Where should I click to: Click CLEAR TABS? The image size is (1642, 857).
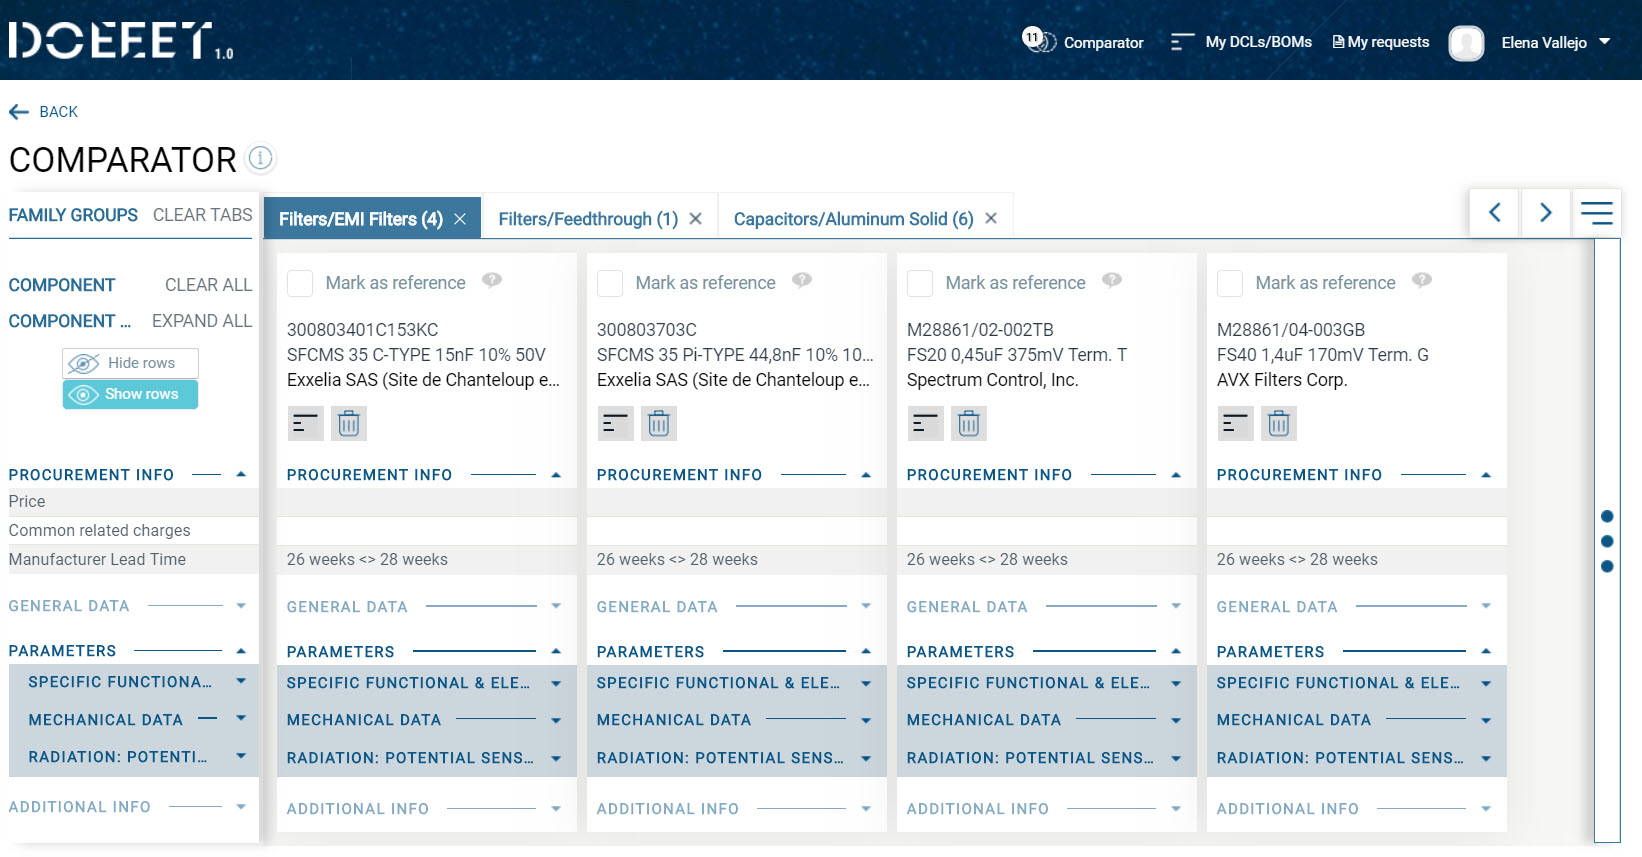pos(202,215)
